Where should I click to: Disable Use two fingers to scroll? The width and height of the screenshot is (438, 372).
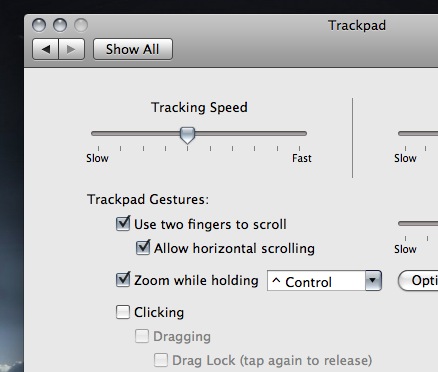[123, 223]
